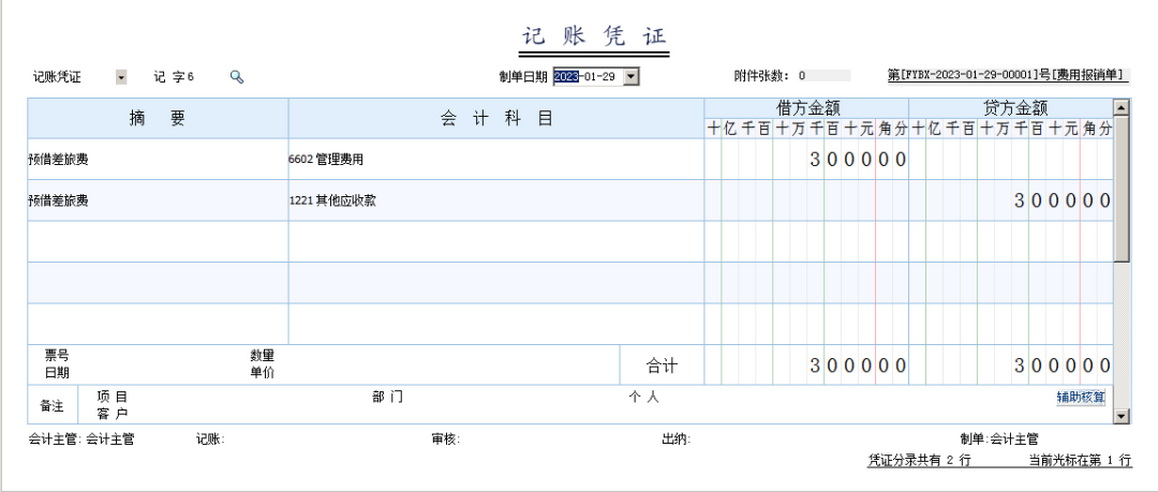Expand the 制单日期 date picker arrow
This screenshot has width=1158, height=492.
[x=631, y=76]
